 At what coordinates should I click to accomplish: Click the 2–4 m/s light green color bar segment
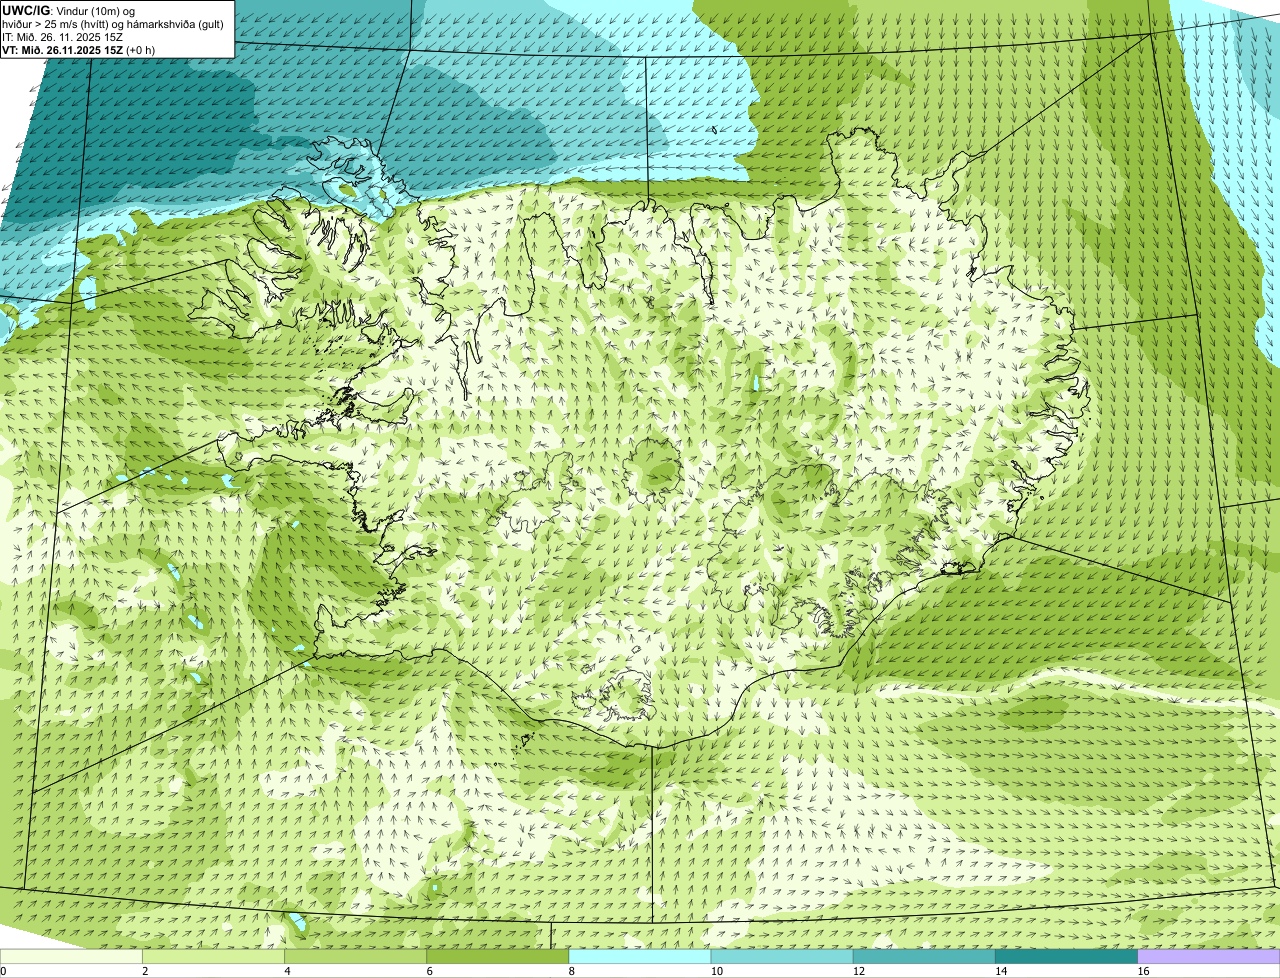click(x=215, y=956)
